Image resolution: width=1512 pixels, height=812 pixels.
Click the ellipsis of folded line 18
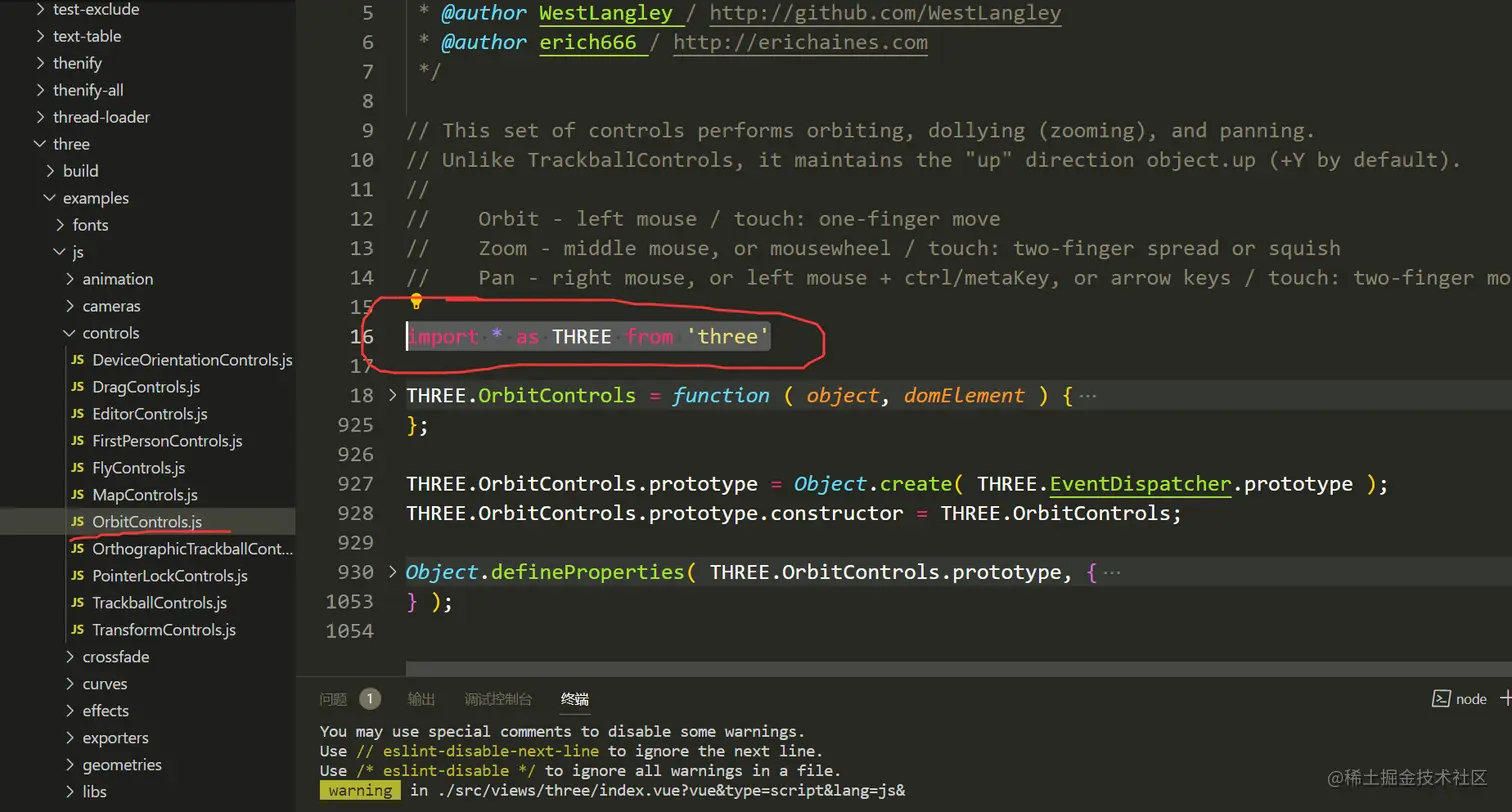[1088, 396]
